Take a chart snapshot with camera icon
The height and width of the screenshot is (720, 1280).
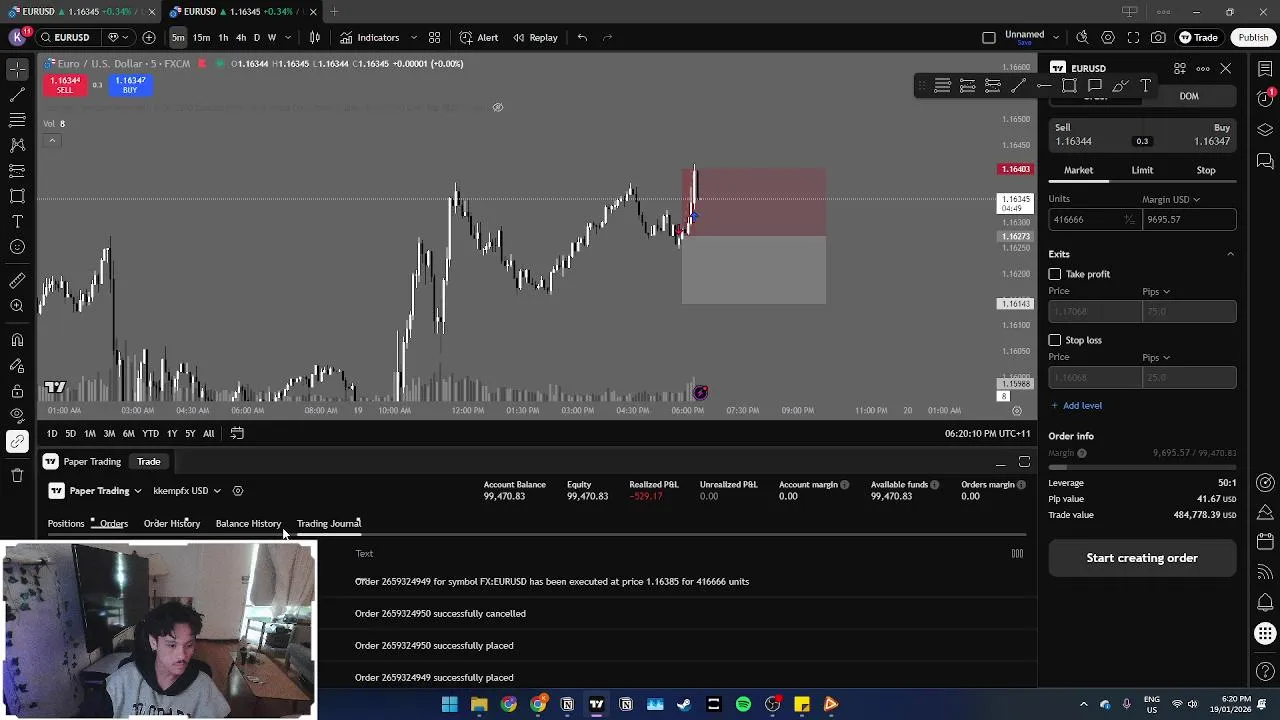tap(1158, 37)
